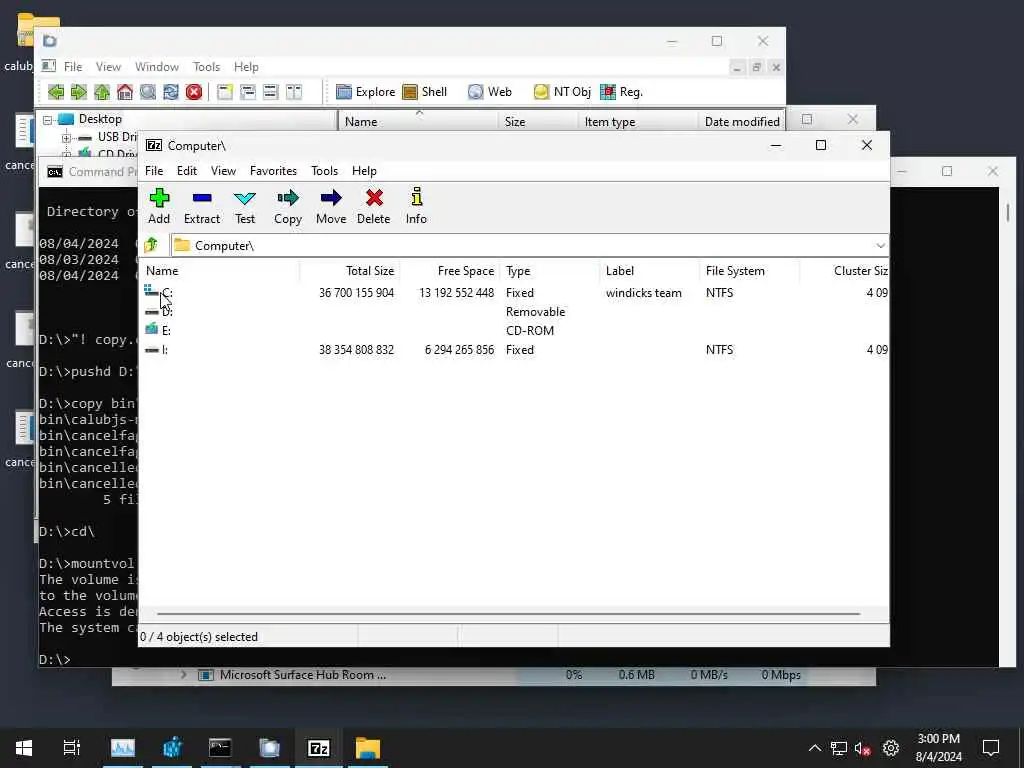Open the 7-Zip View menu
The height and width of the screenshot is (768, 1024).
[223, 170]
